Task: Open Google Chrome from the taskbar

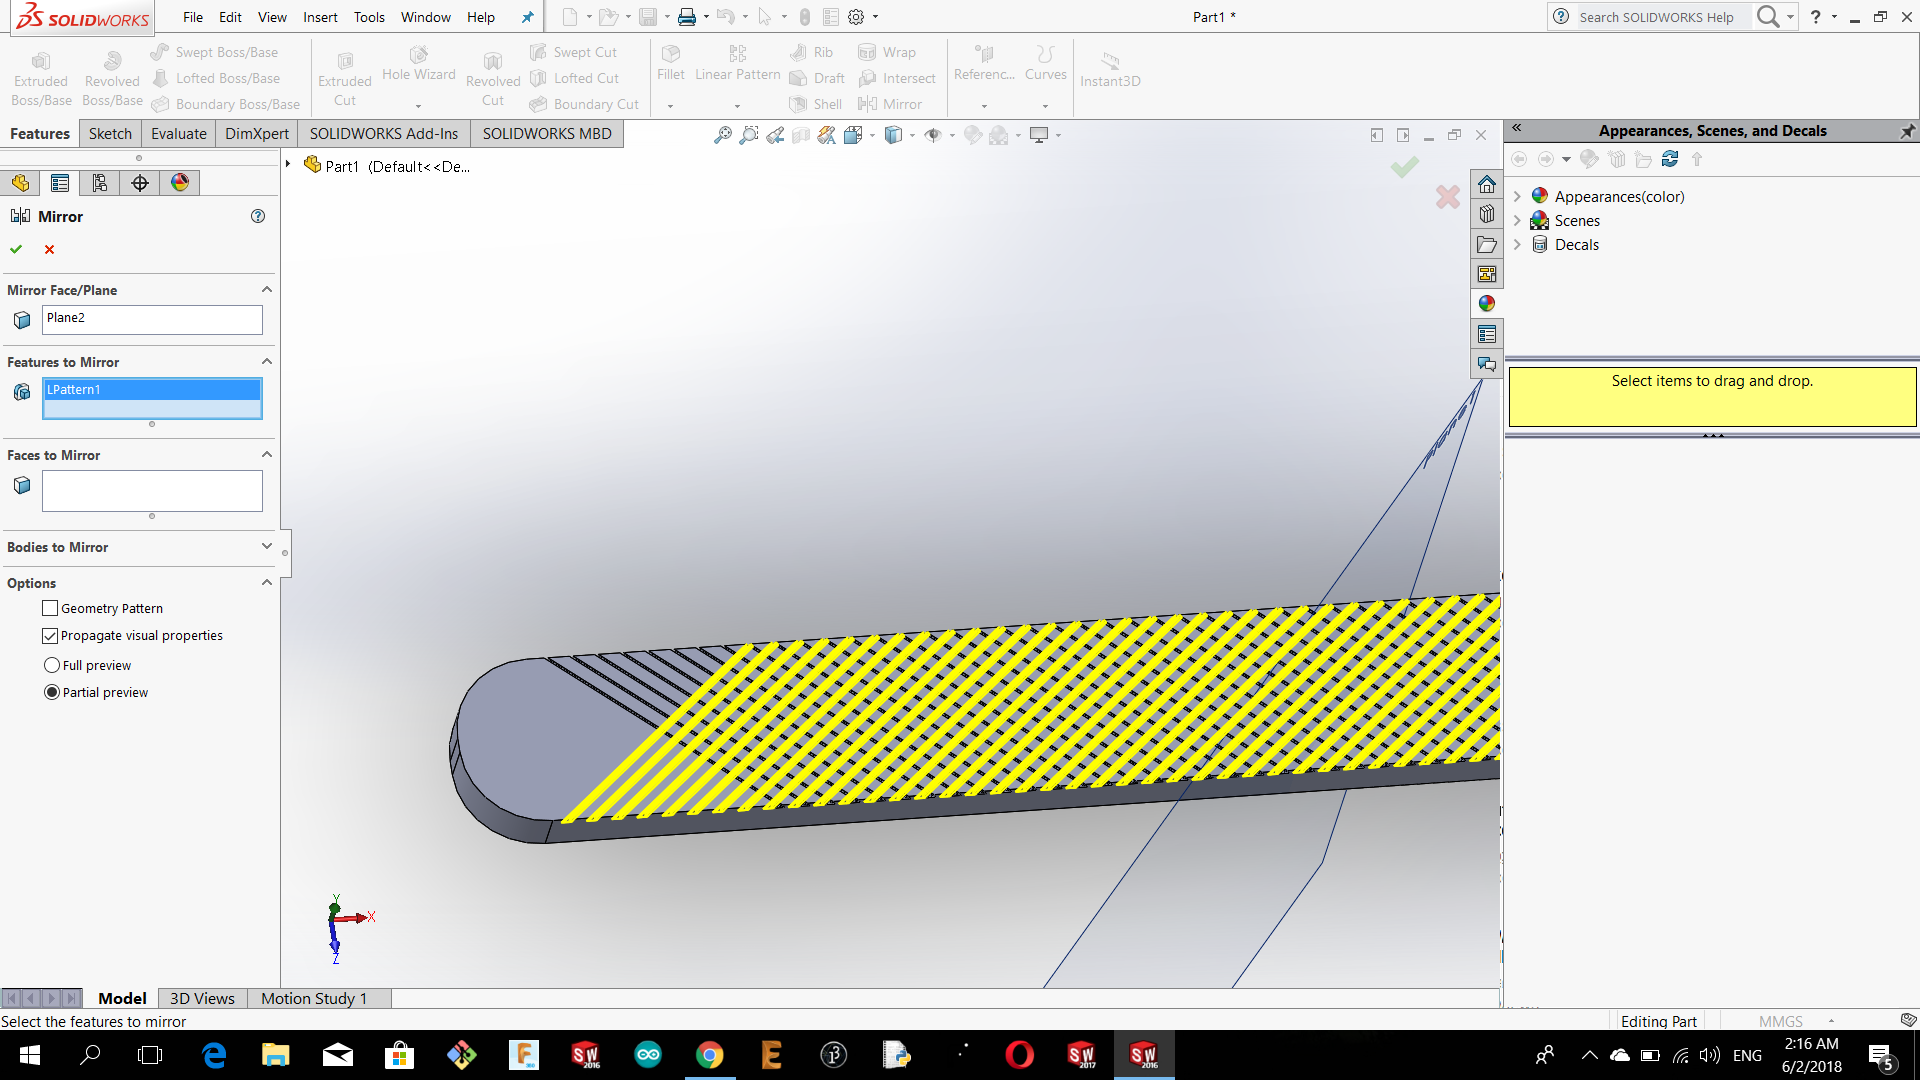Action: 710,1055
